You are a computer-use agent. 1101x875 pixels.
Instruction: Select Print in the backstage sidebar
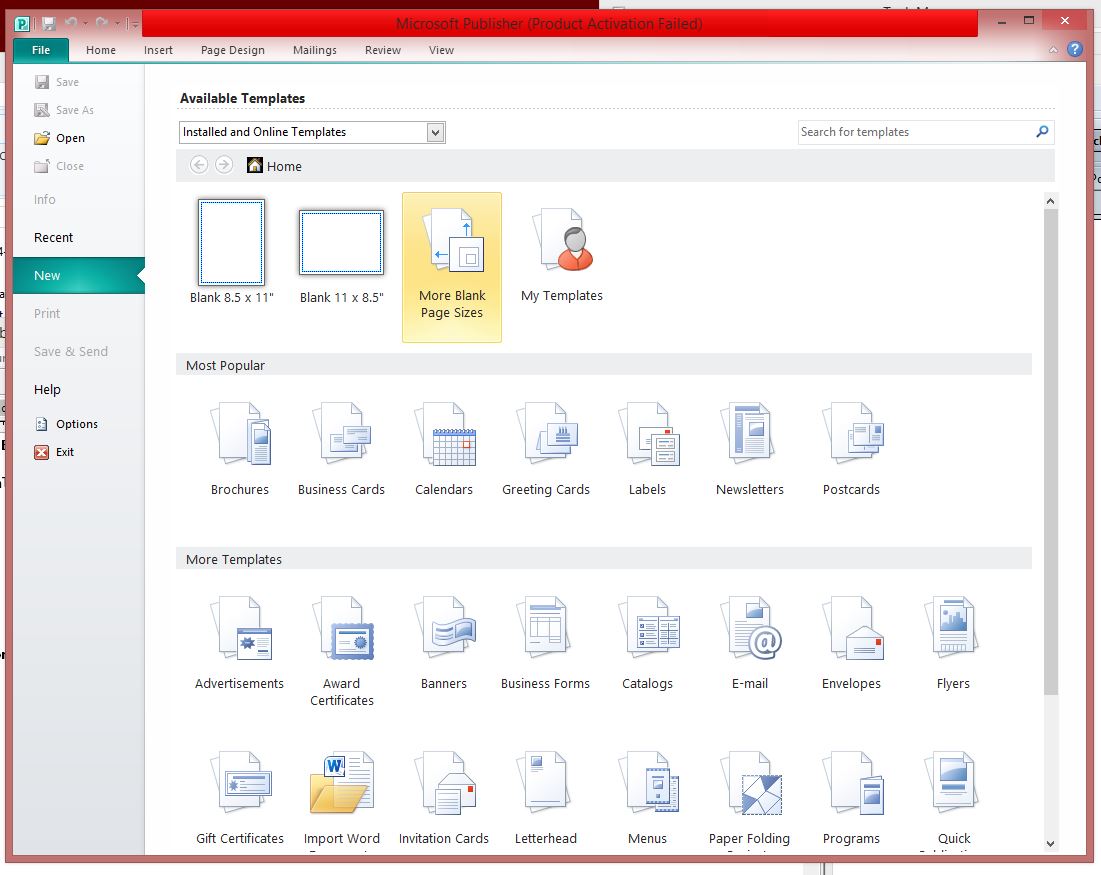47,313
